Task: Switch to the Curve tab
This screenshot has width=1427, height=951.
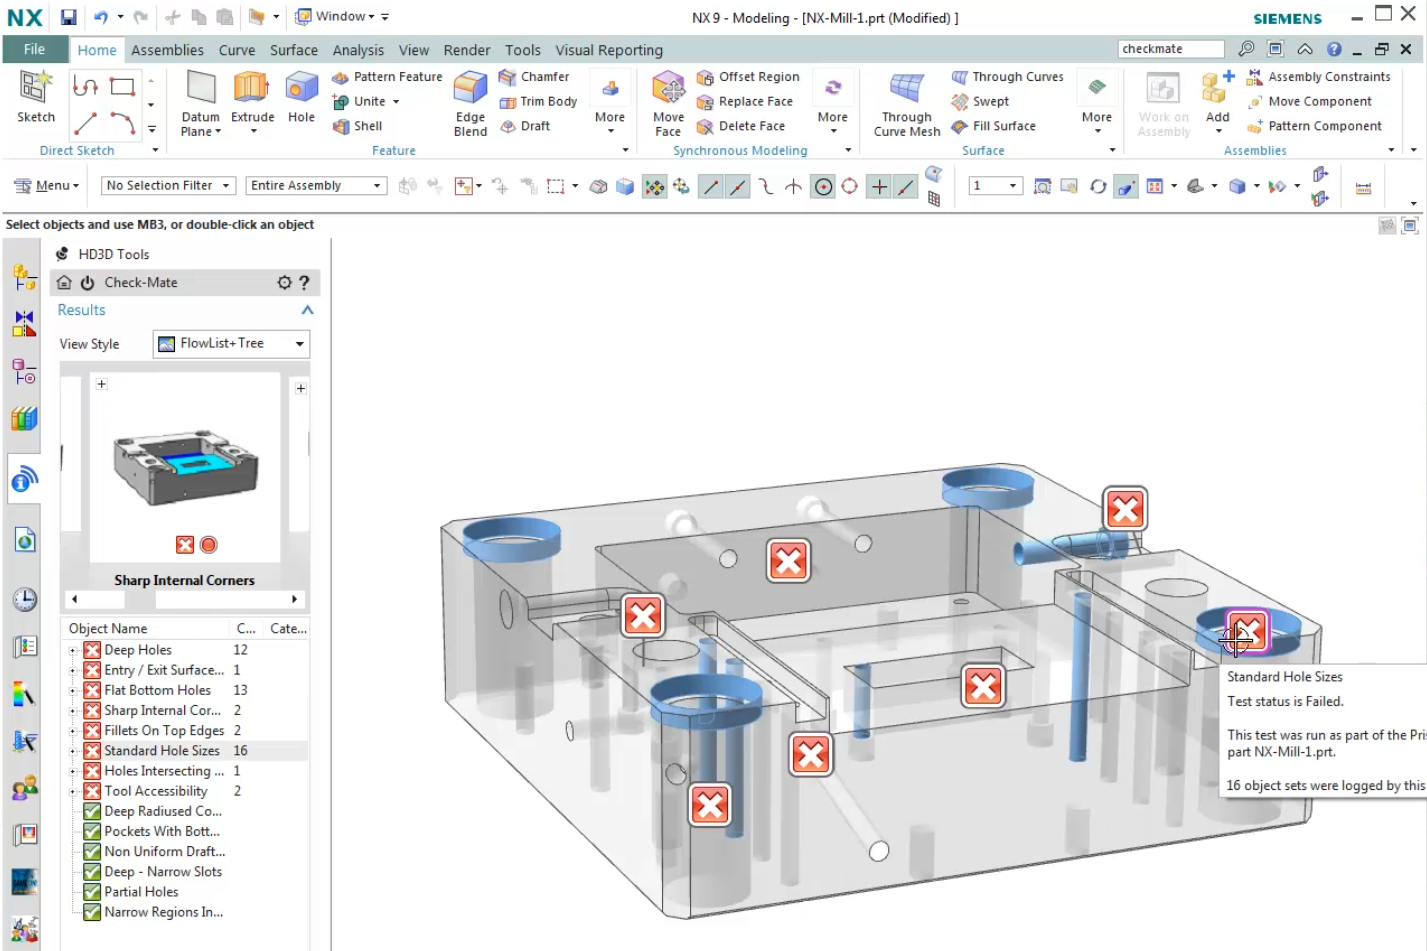Action: (237, 50)
